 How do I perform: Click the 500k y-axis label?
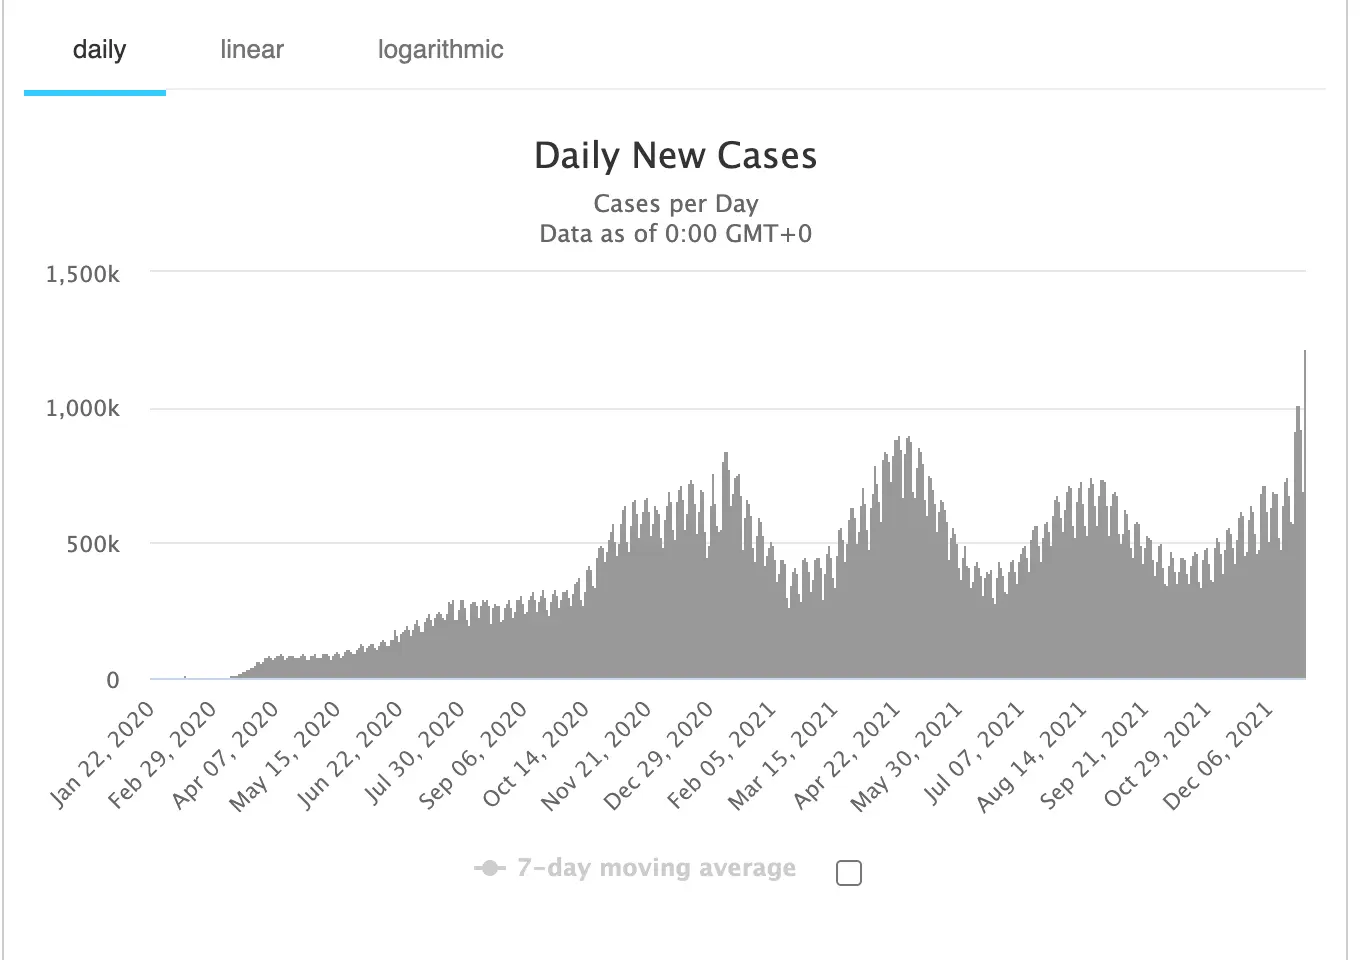(93, 544)
